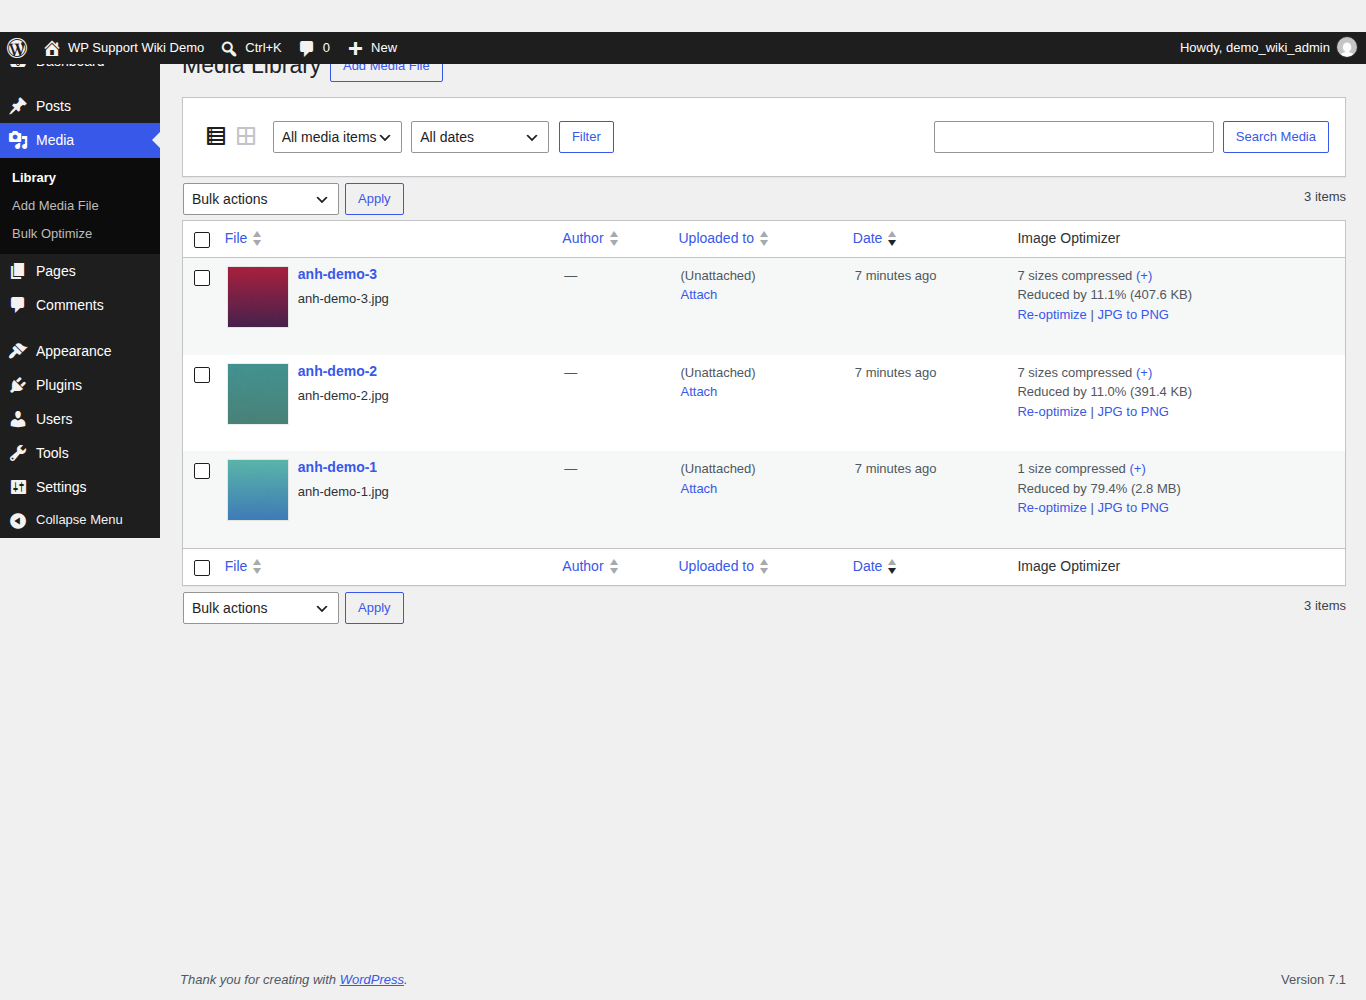Open top Bulk actions dropdown

click(261, 199)
